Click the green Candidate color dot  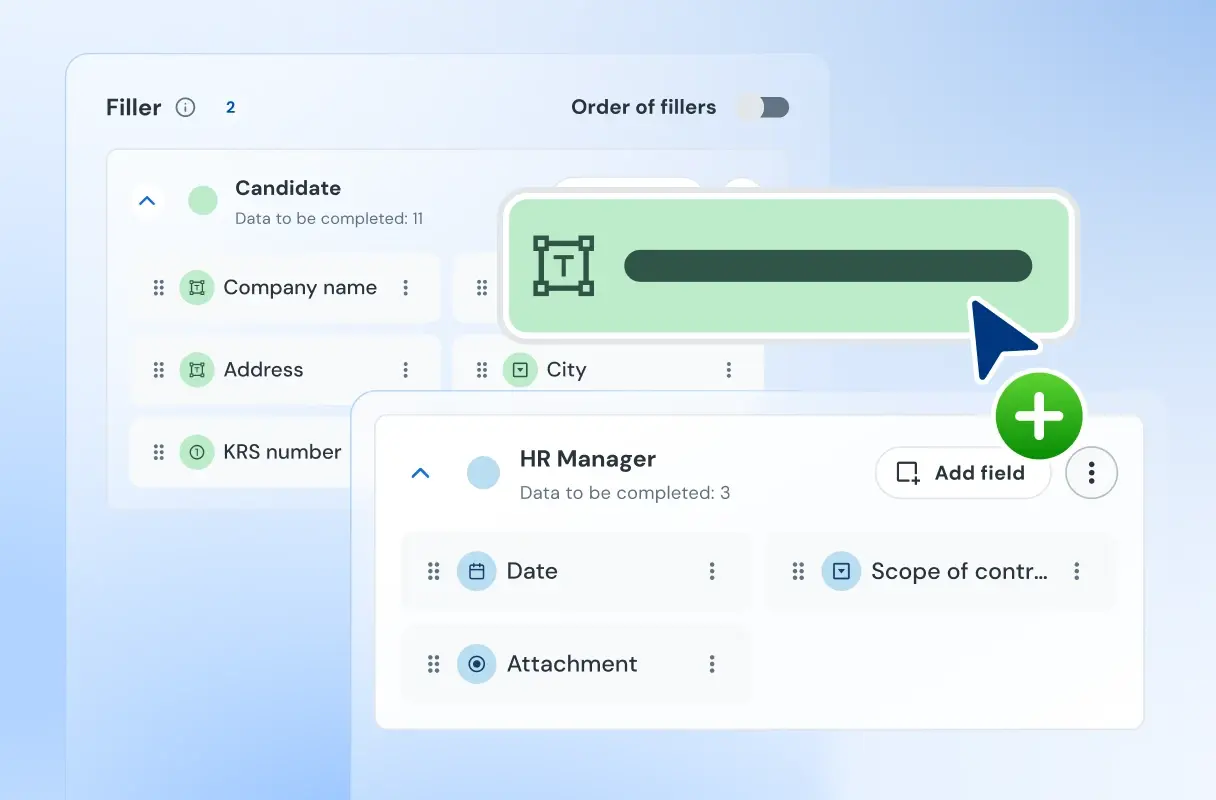[203, 201]
